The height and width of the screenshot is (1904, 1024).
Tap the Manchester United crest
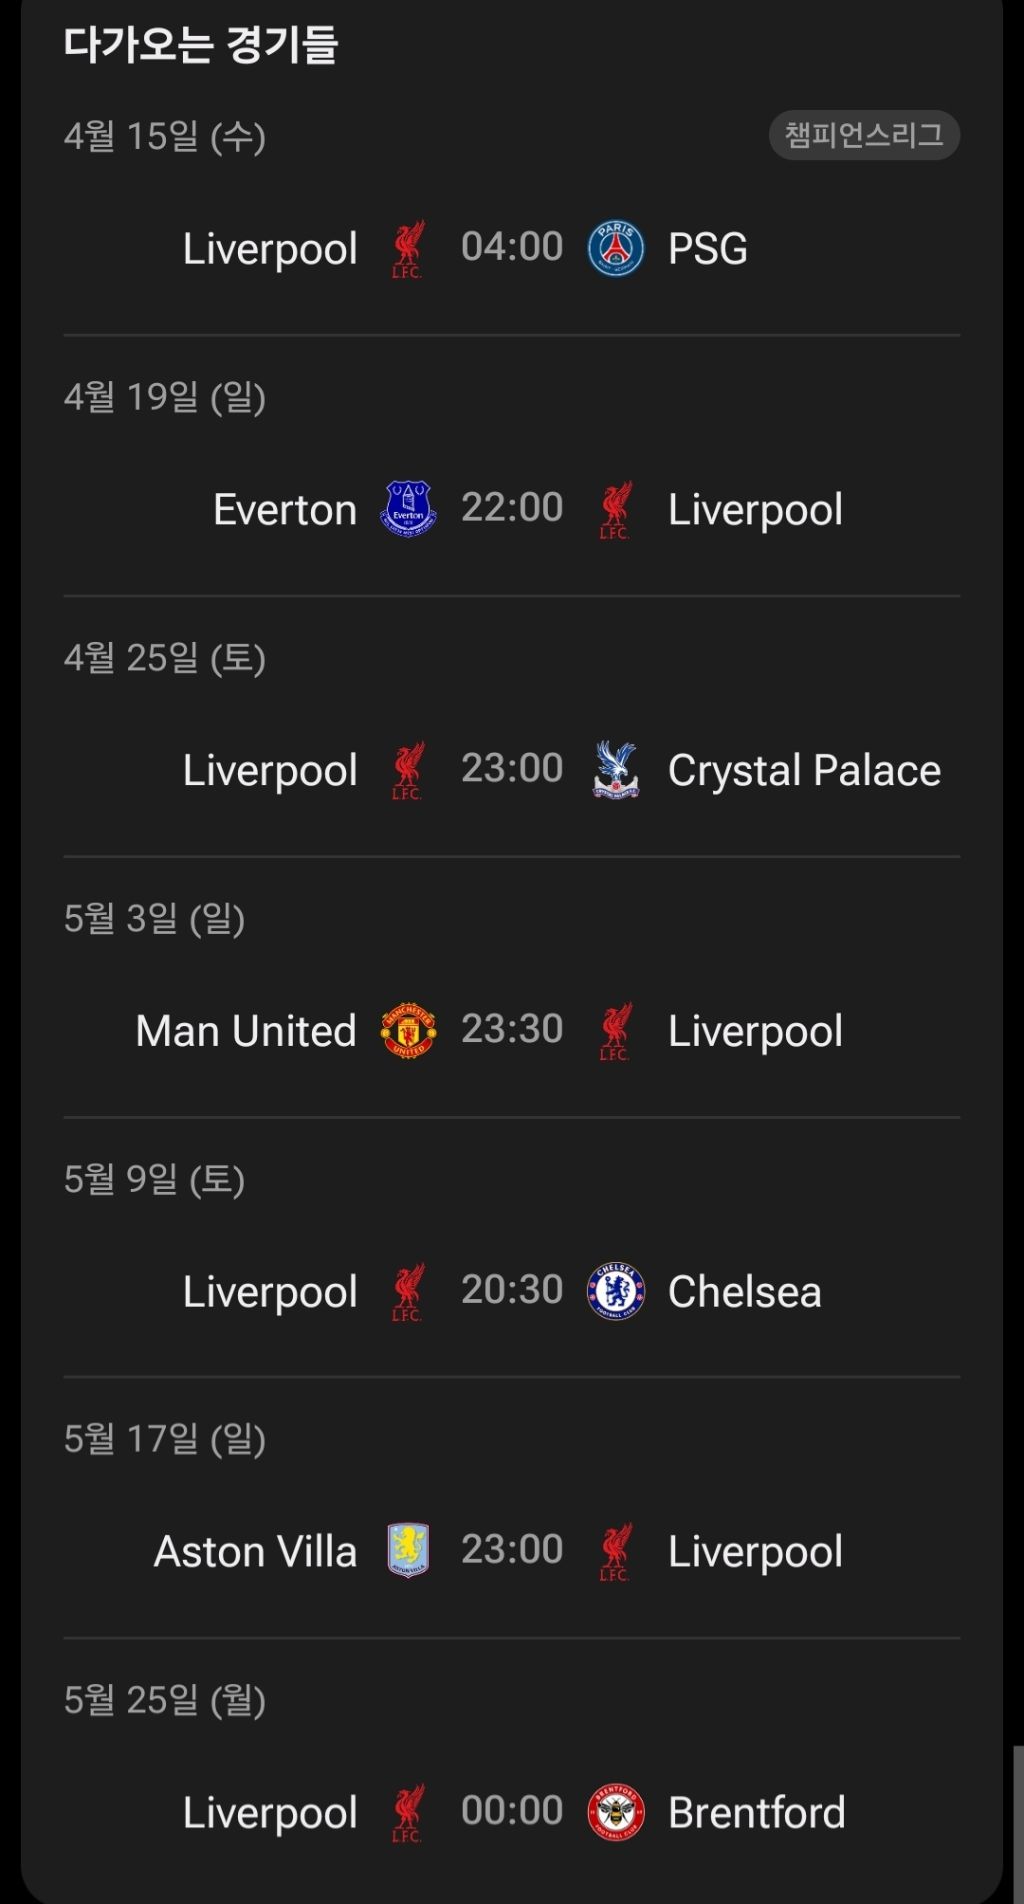click(x=408, y=1031)
